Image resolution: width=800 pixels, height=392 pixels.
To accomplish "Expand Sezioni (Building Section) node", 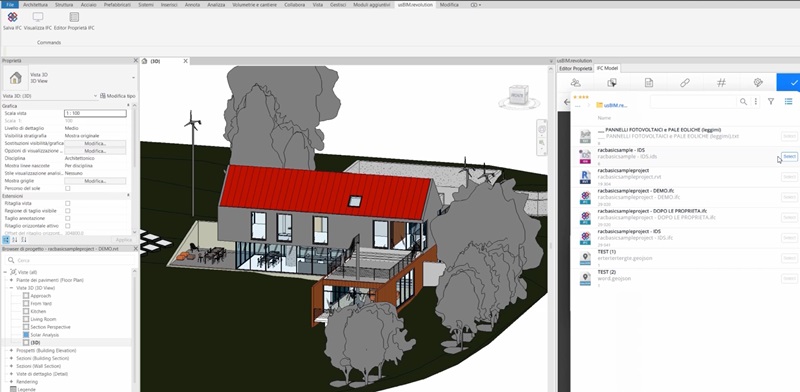I will 11,358.
